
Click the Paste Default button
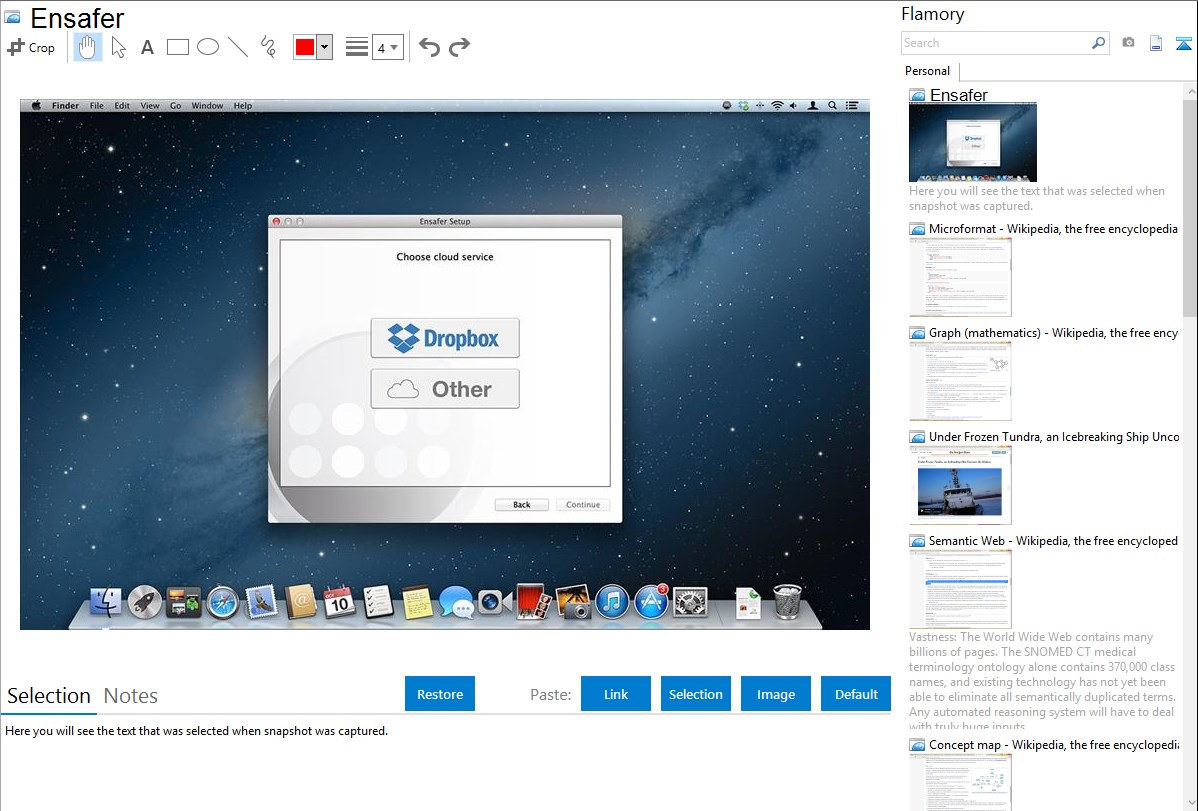856,694
